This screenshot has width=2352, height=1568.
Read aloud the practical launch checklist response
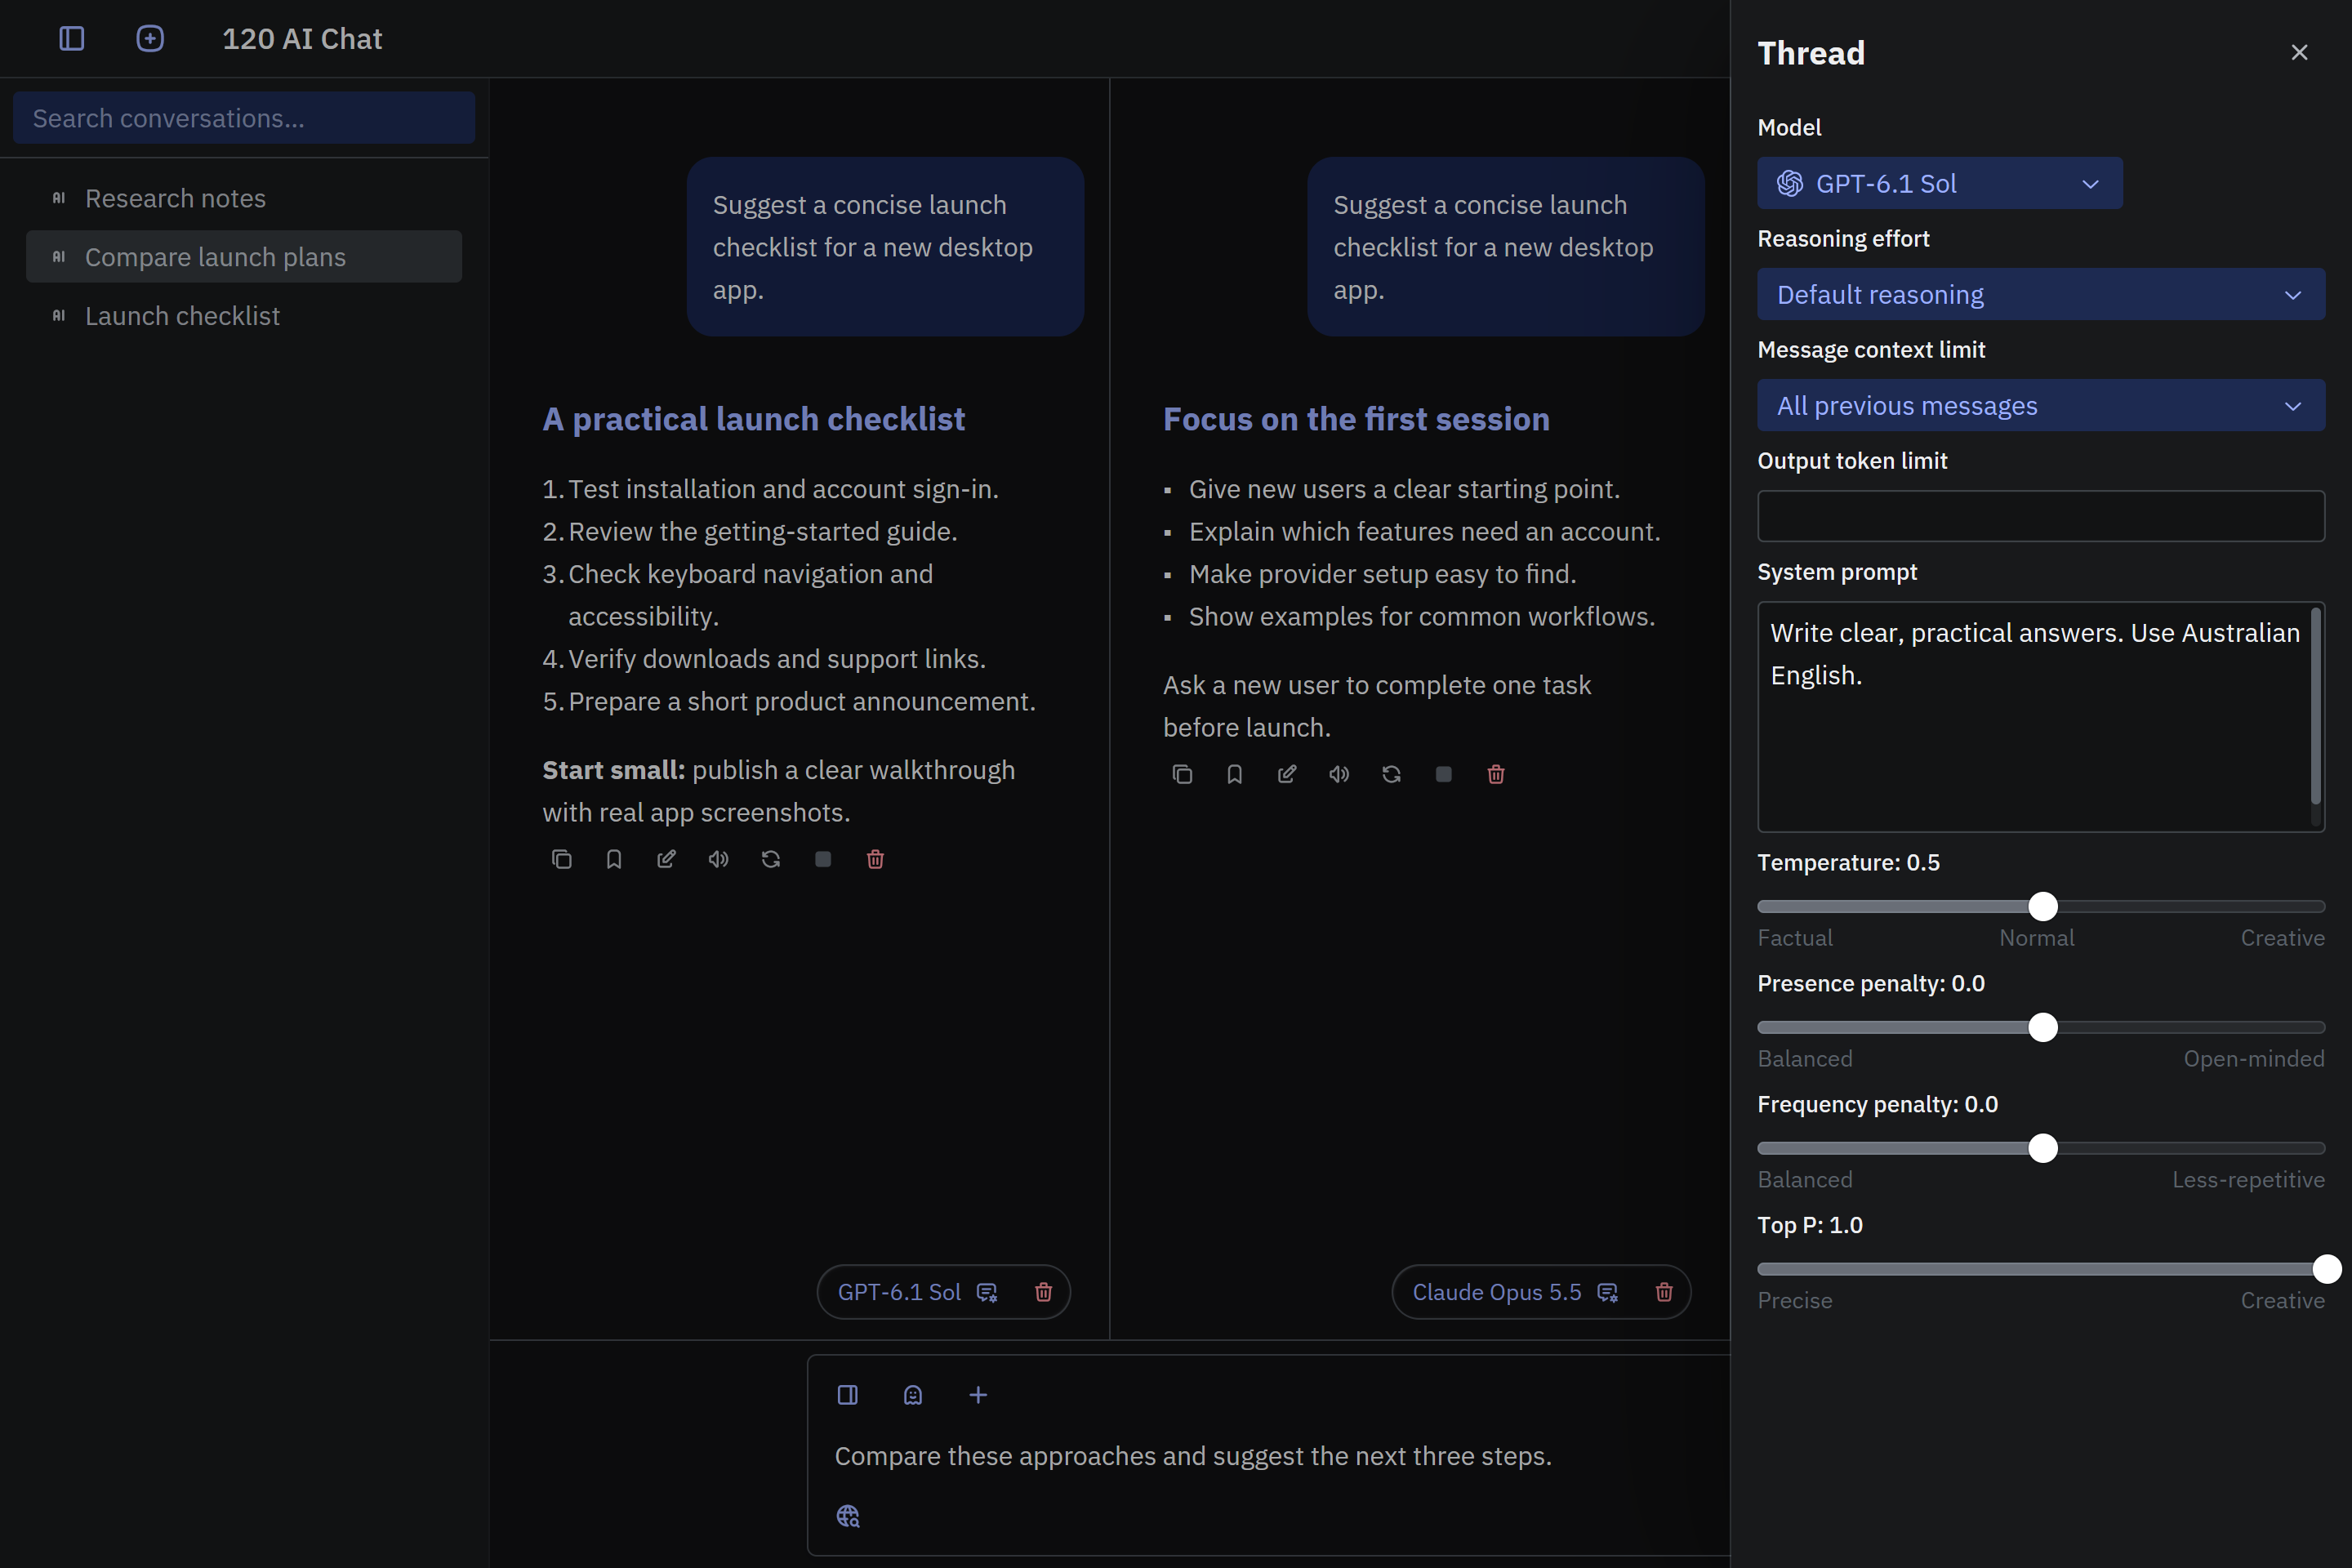(718, 859)
